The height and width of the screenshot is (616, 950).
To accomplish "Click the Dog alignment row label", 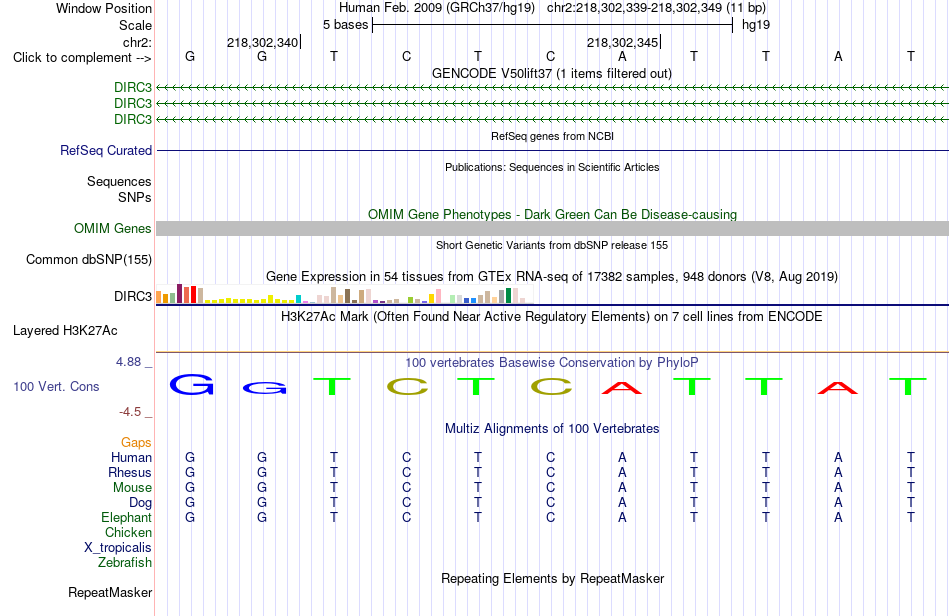I will click(x=140, y=503).
